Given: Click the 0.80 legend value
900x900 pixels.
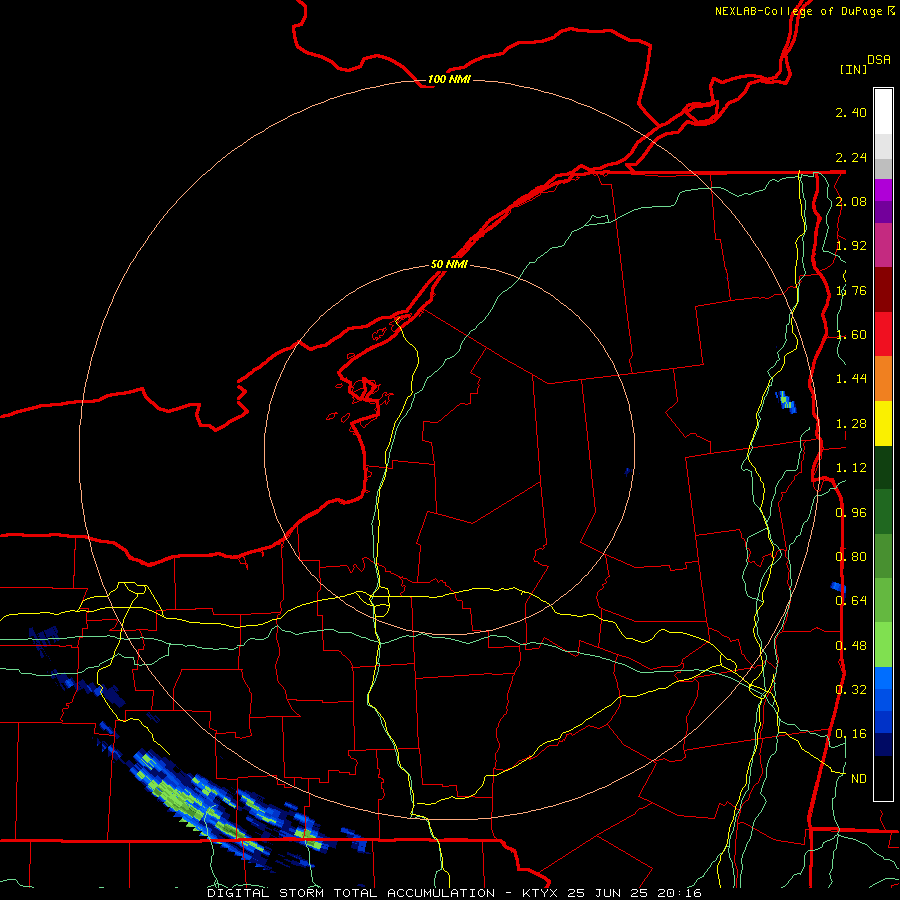Looking at the screenshot, I should coord(851,557).
